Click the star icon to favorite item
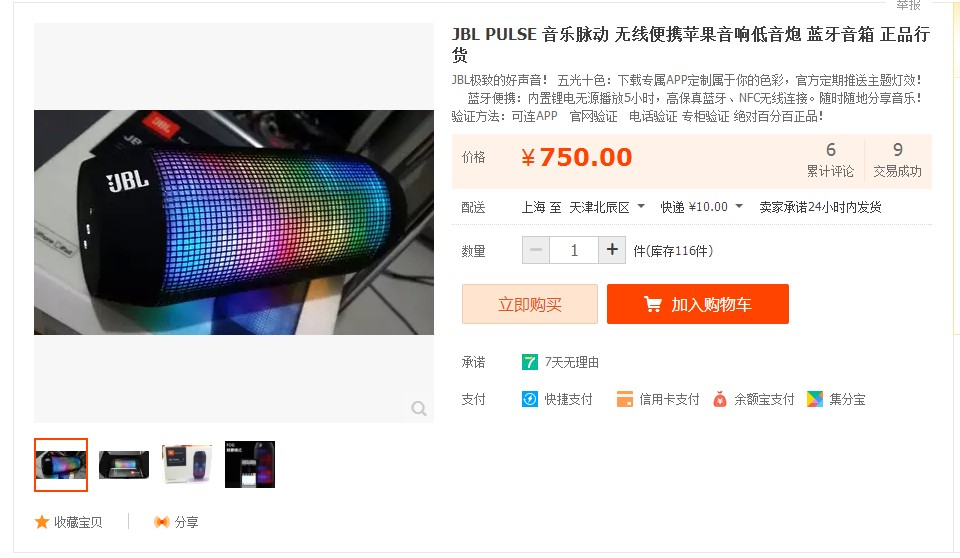The width and height of the screenshot is (960, 558). (x=42, y=522)
